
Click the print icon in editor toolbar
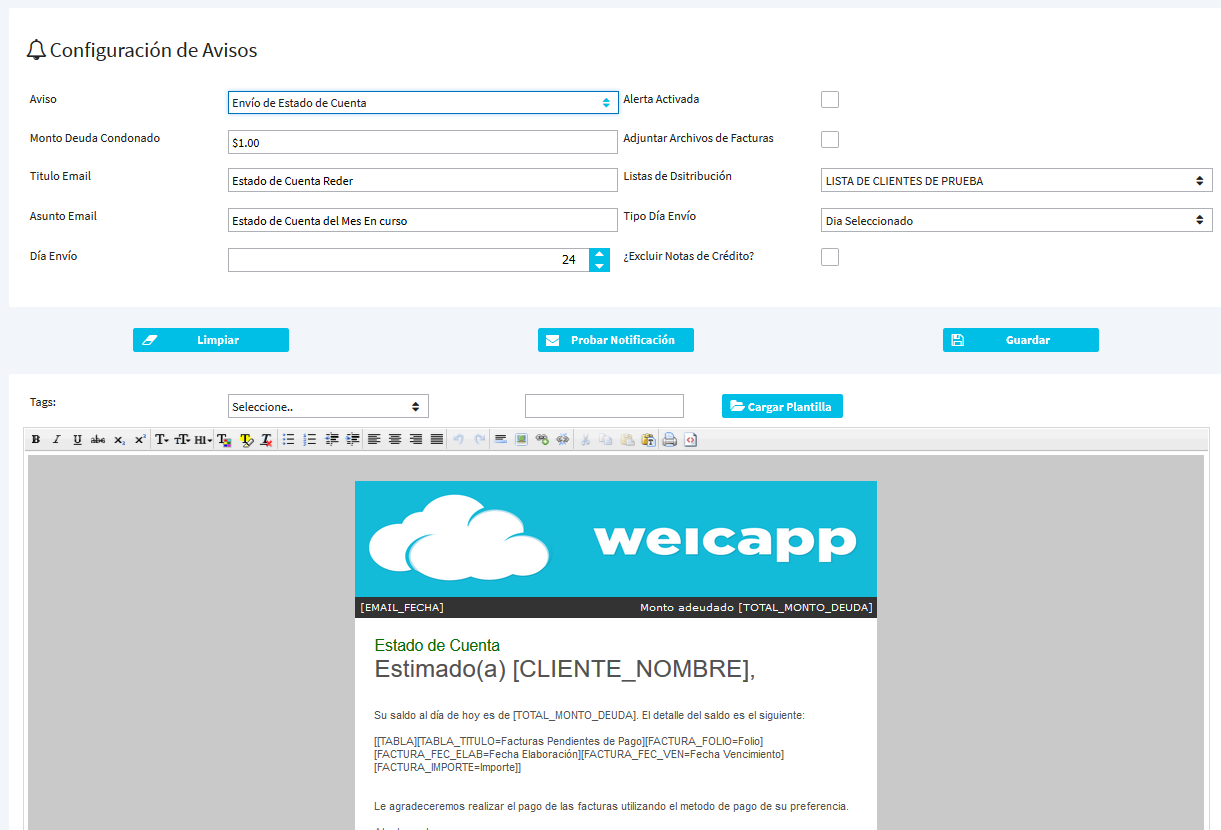(669, 439)
